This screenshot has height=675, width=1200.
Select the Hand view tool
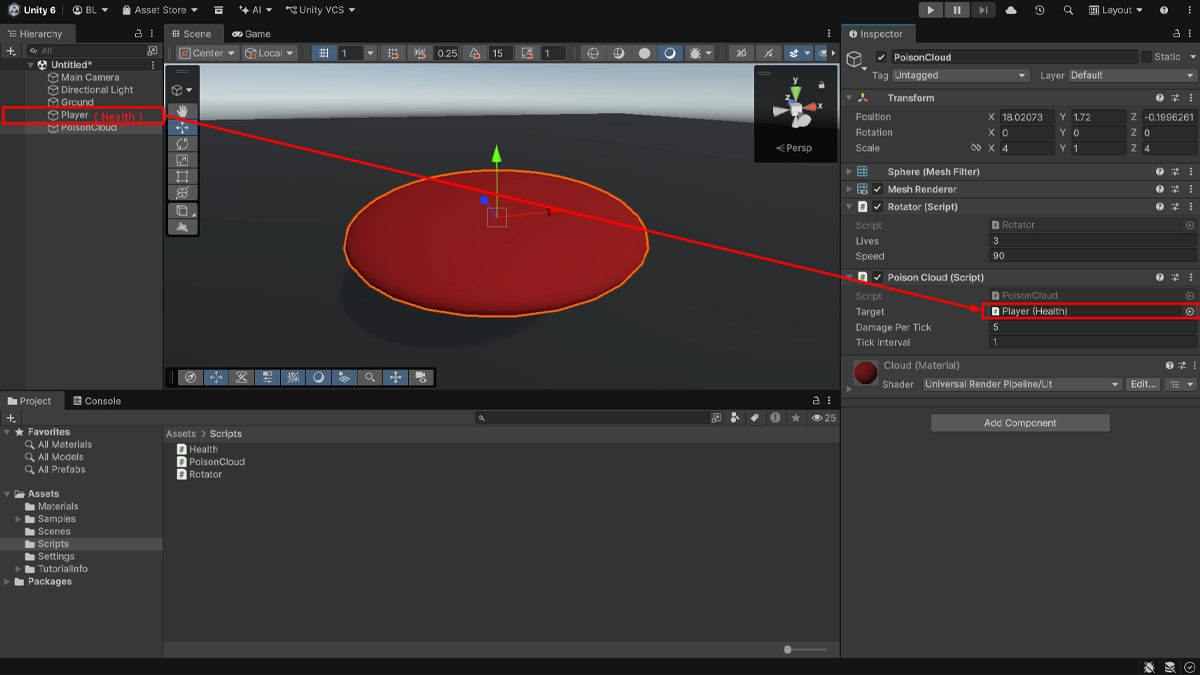pyautogui.click(x=182, y=111)
